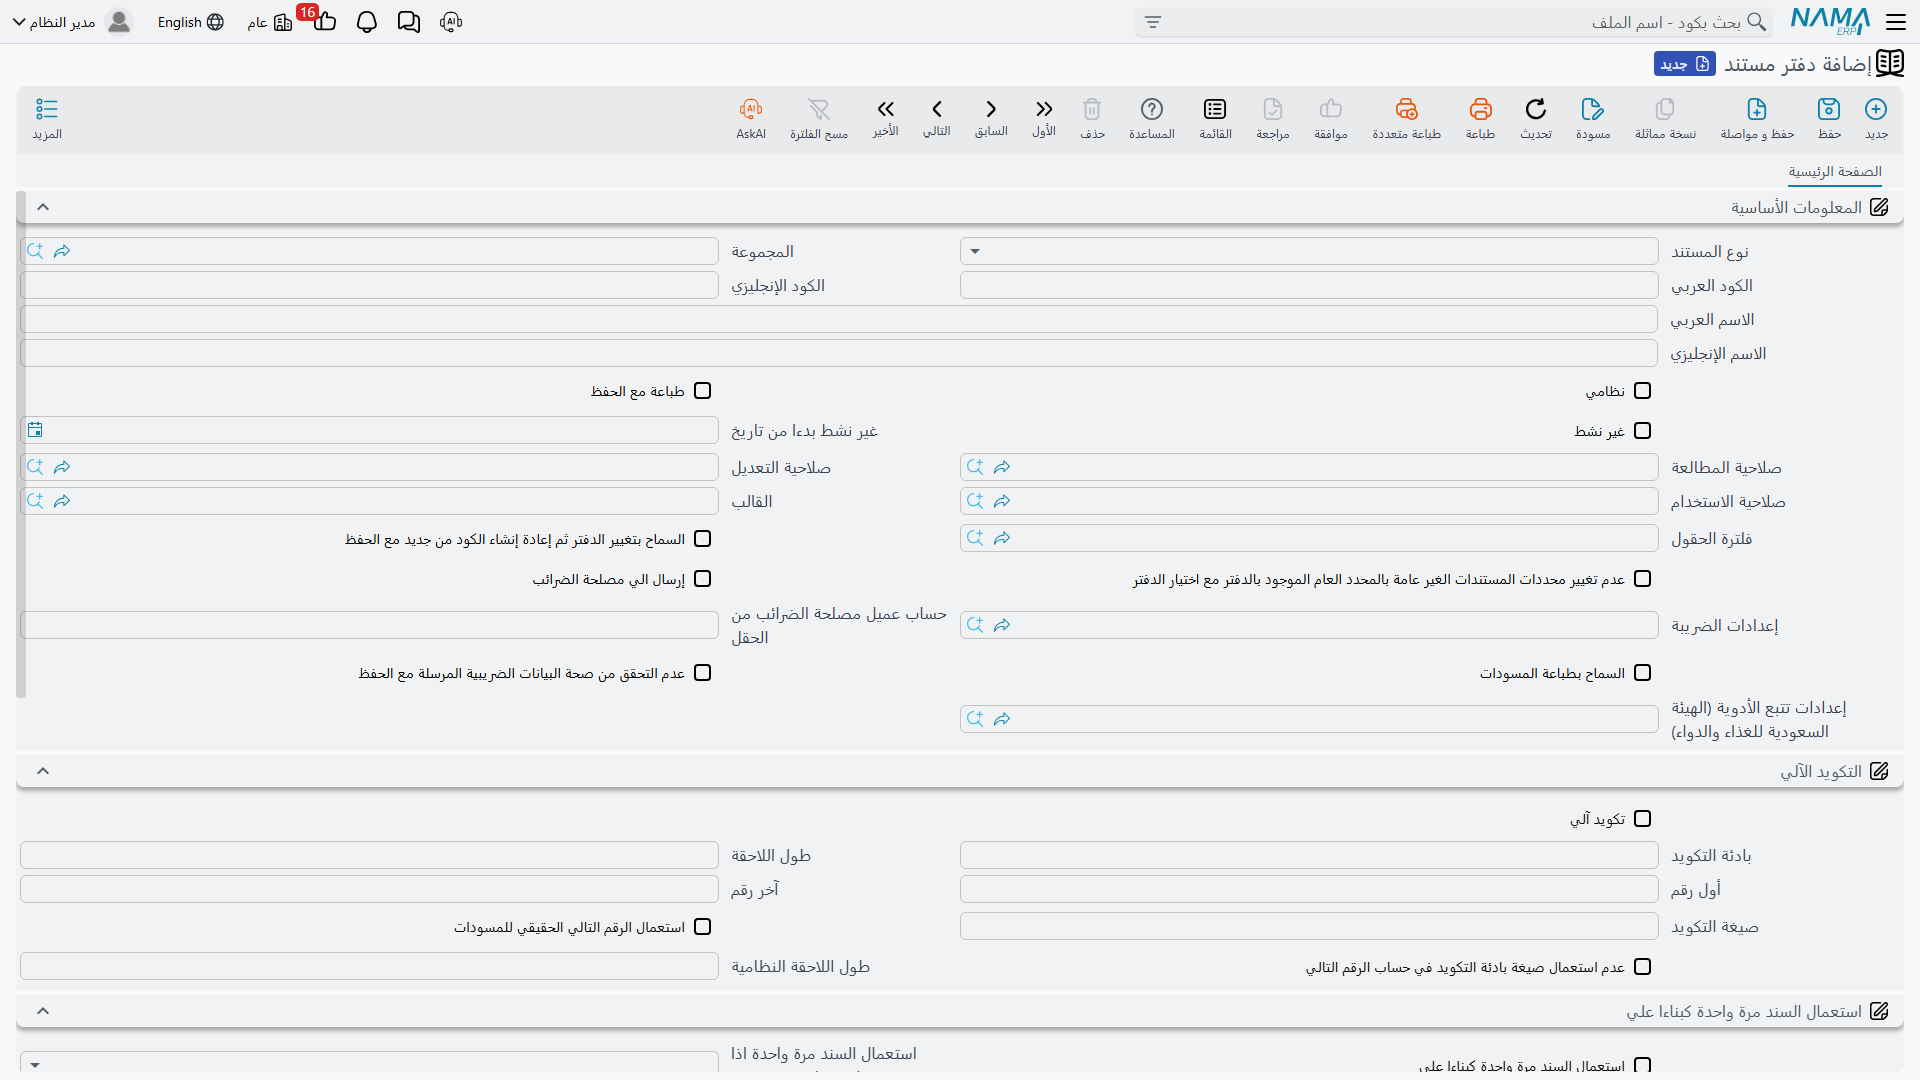Check the غير نشط checkbox
The height and width of the screenshot is (1080, 1920).
1642,431
